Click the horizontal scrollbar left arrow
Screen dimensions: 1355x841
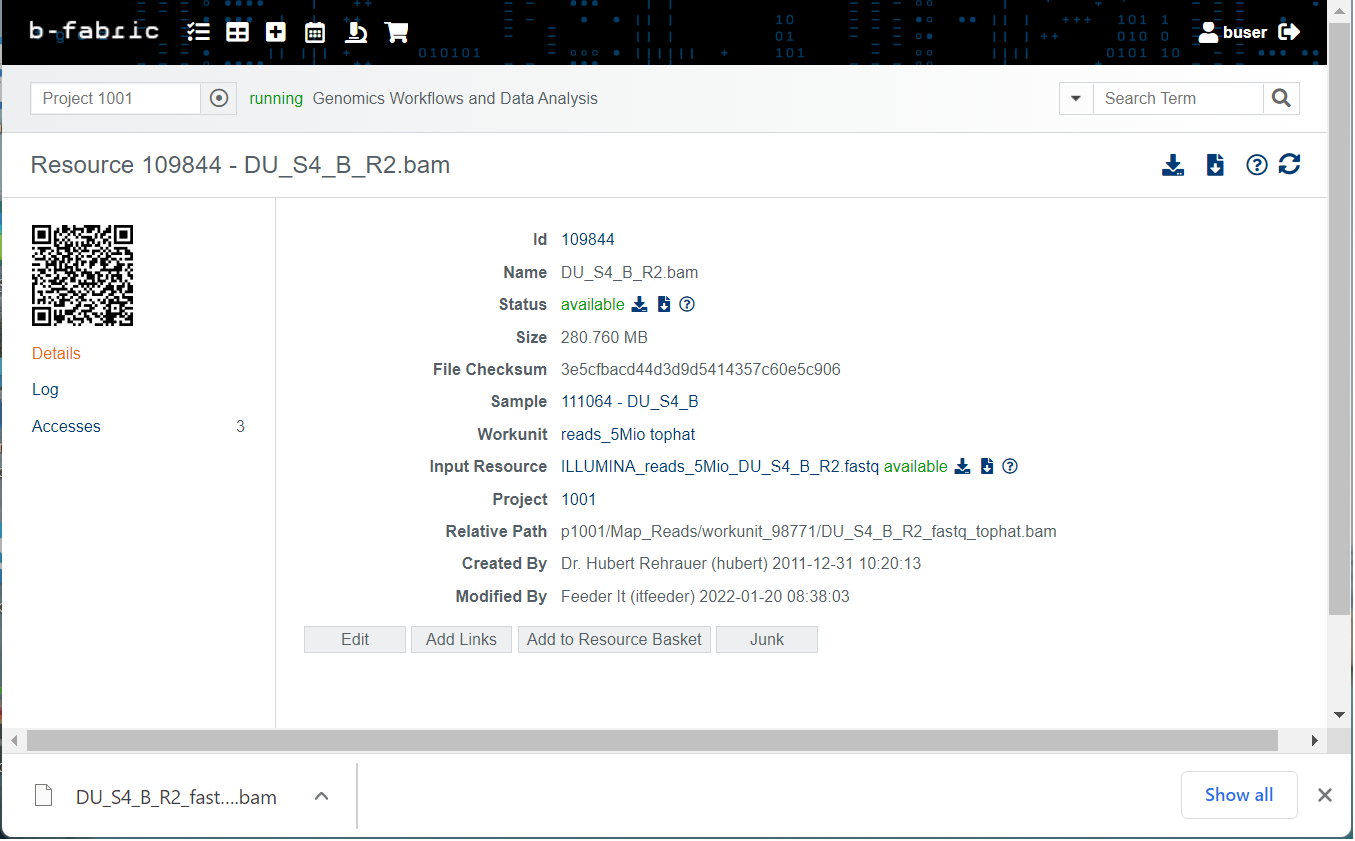pos(14,741)
